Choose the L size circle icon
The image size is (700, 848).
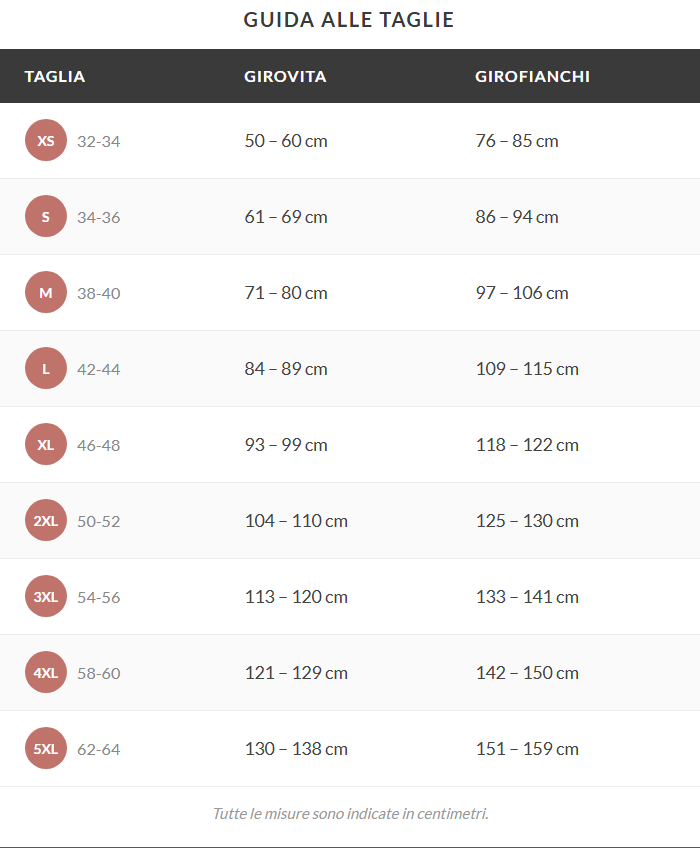(x=46, y=368)
